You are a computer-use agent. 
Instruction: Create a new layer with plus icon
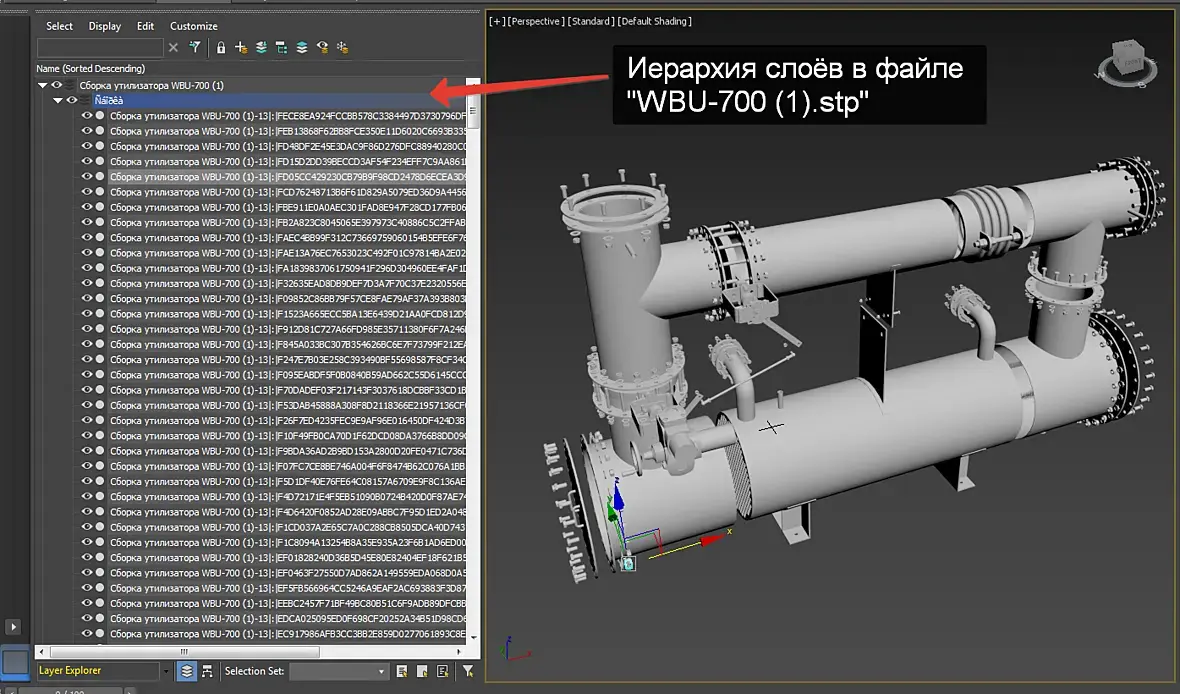click(x=241, y=47)
